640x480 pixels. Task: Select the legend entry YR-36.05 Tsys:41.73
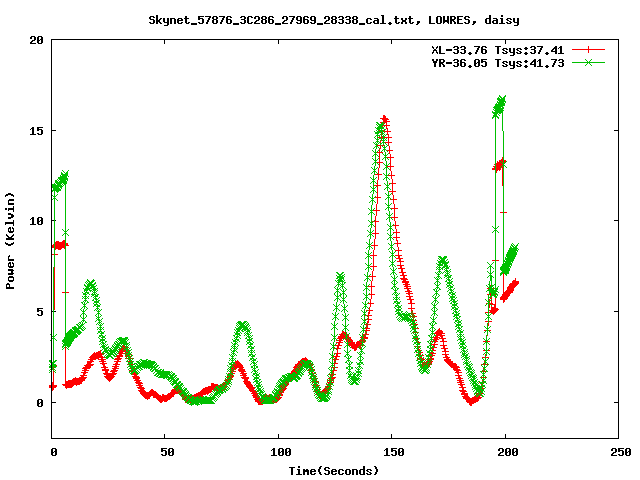pyautogui.click(x=498, y=63)
